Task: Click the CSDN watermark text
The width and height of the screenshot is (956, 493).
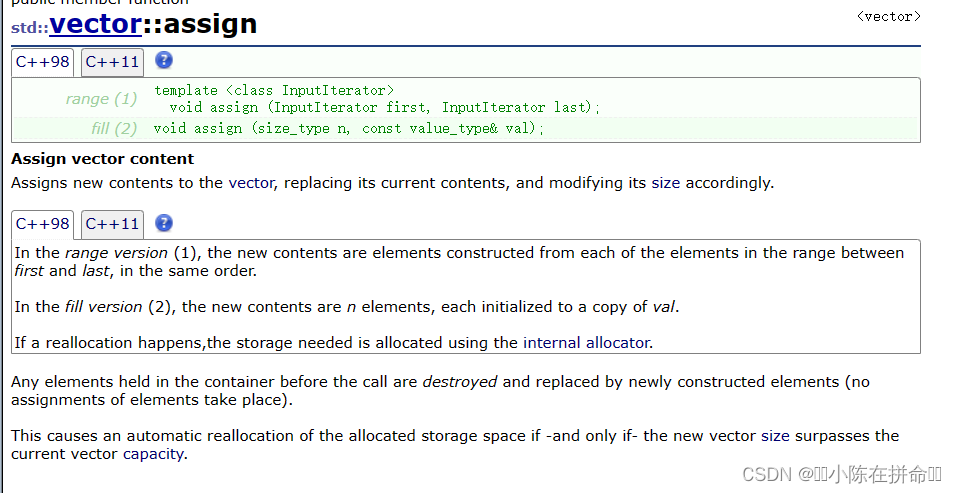Action: click(x=842, y=474)
